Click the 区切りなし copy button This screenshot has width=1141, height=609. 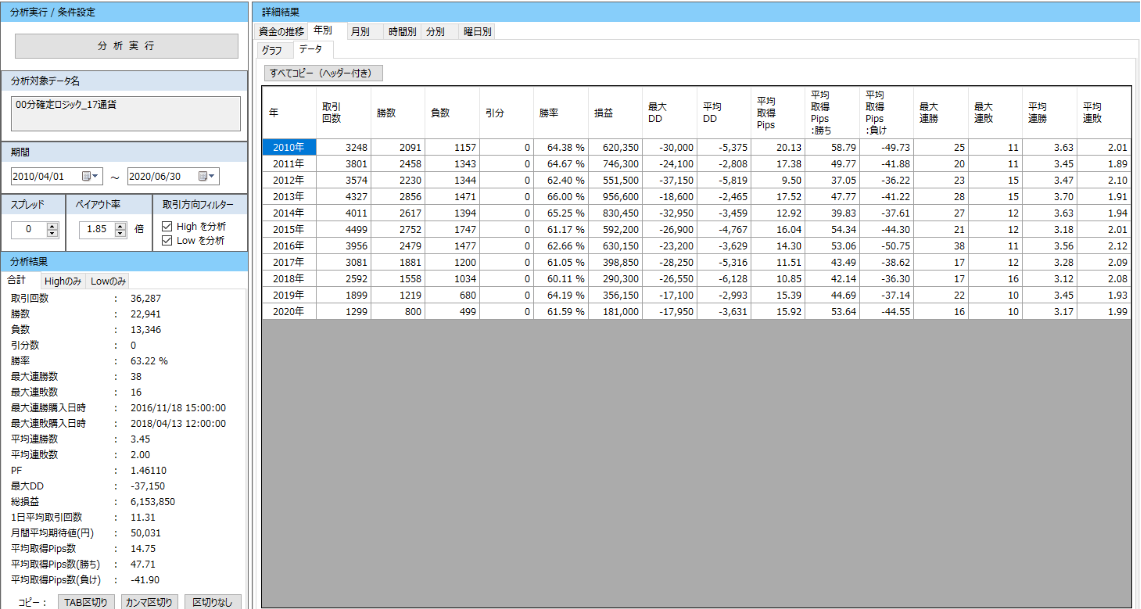pyautogui.click(x=212, y=602)
